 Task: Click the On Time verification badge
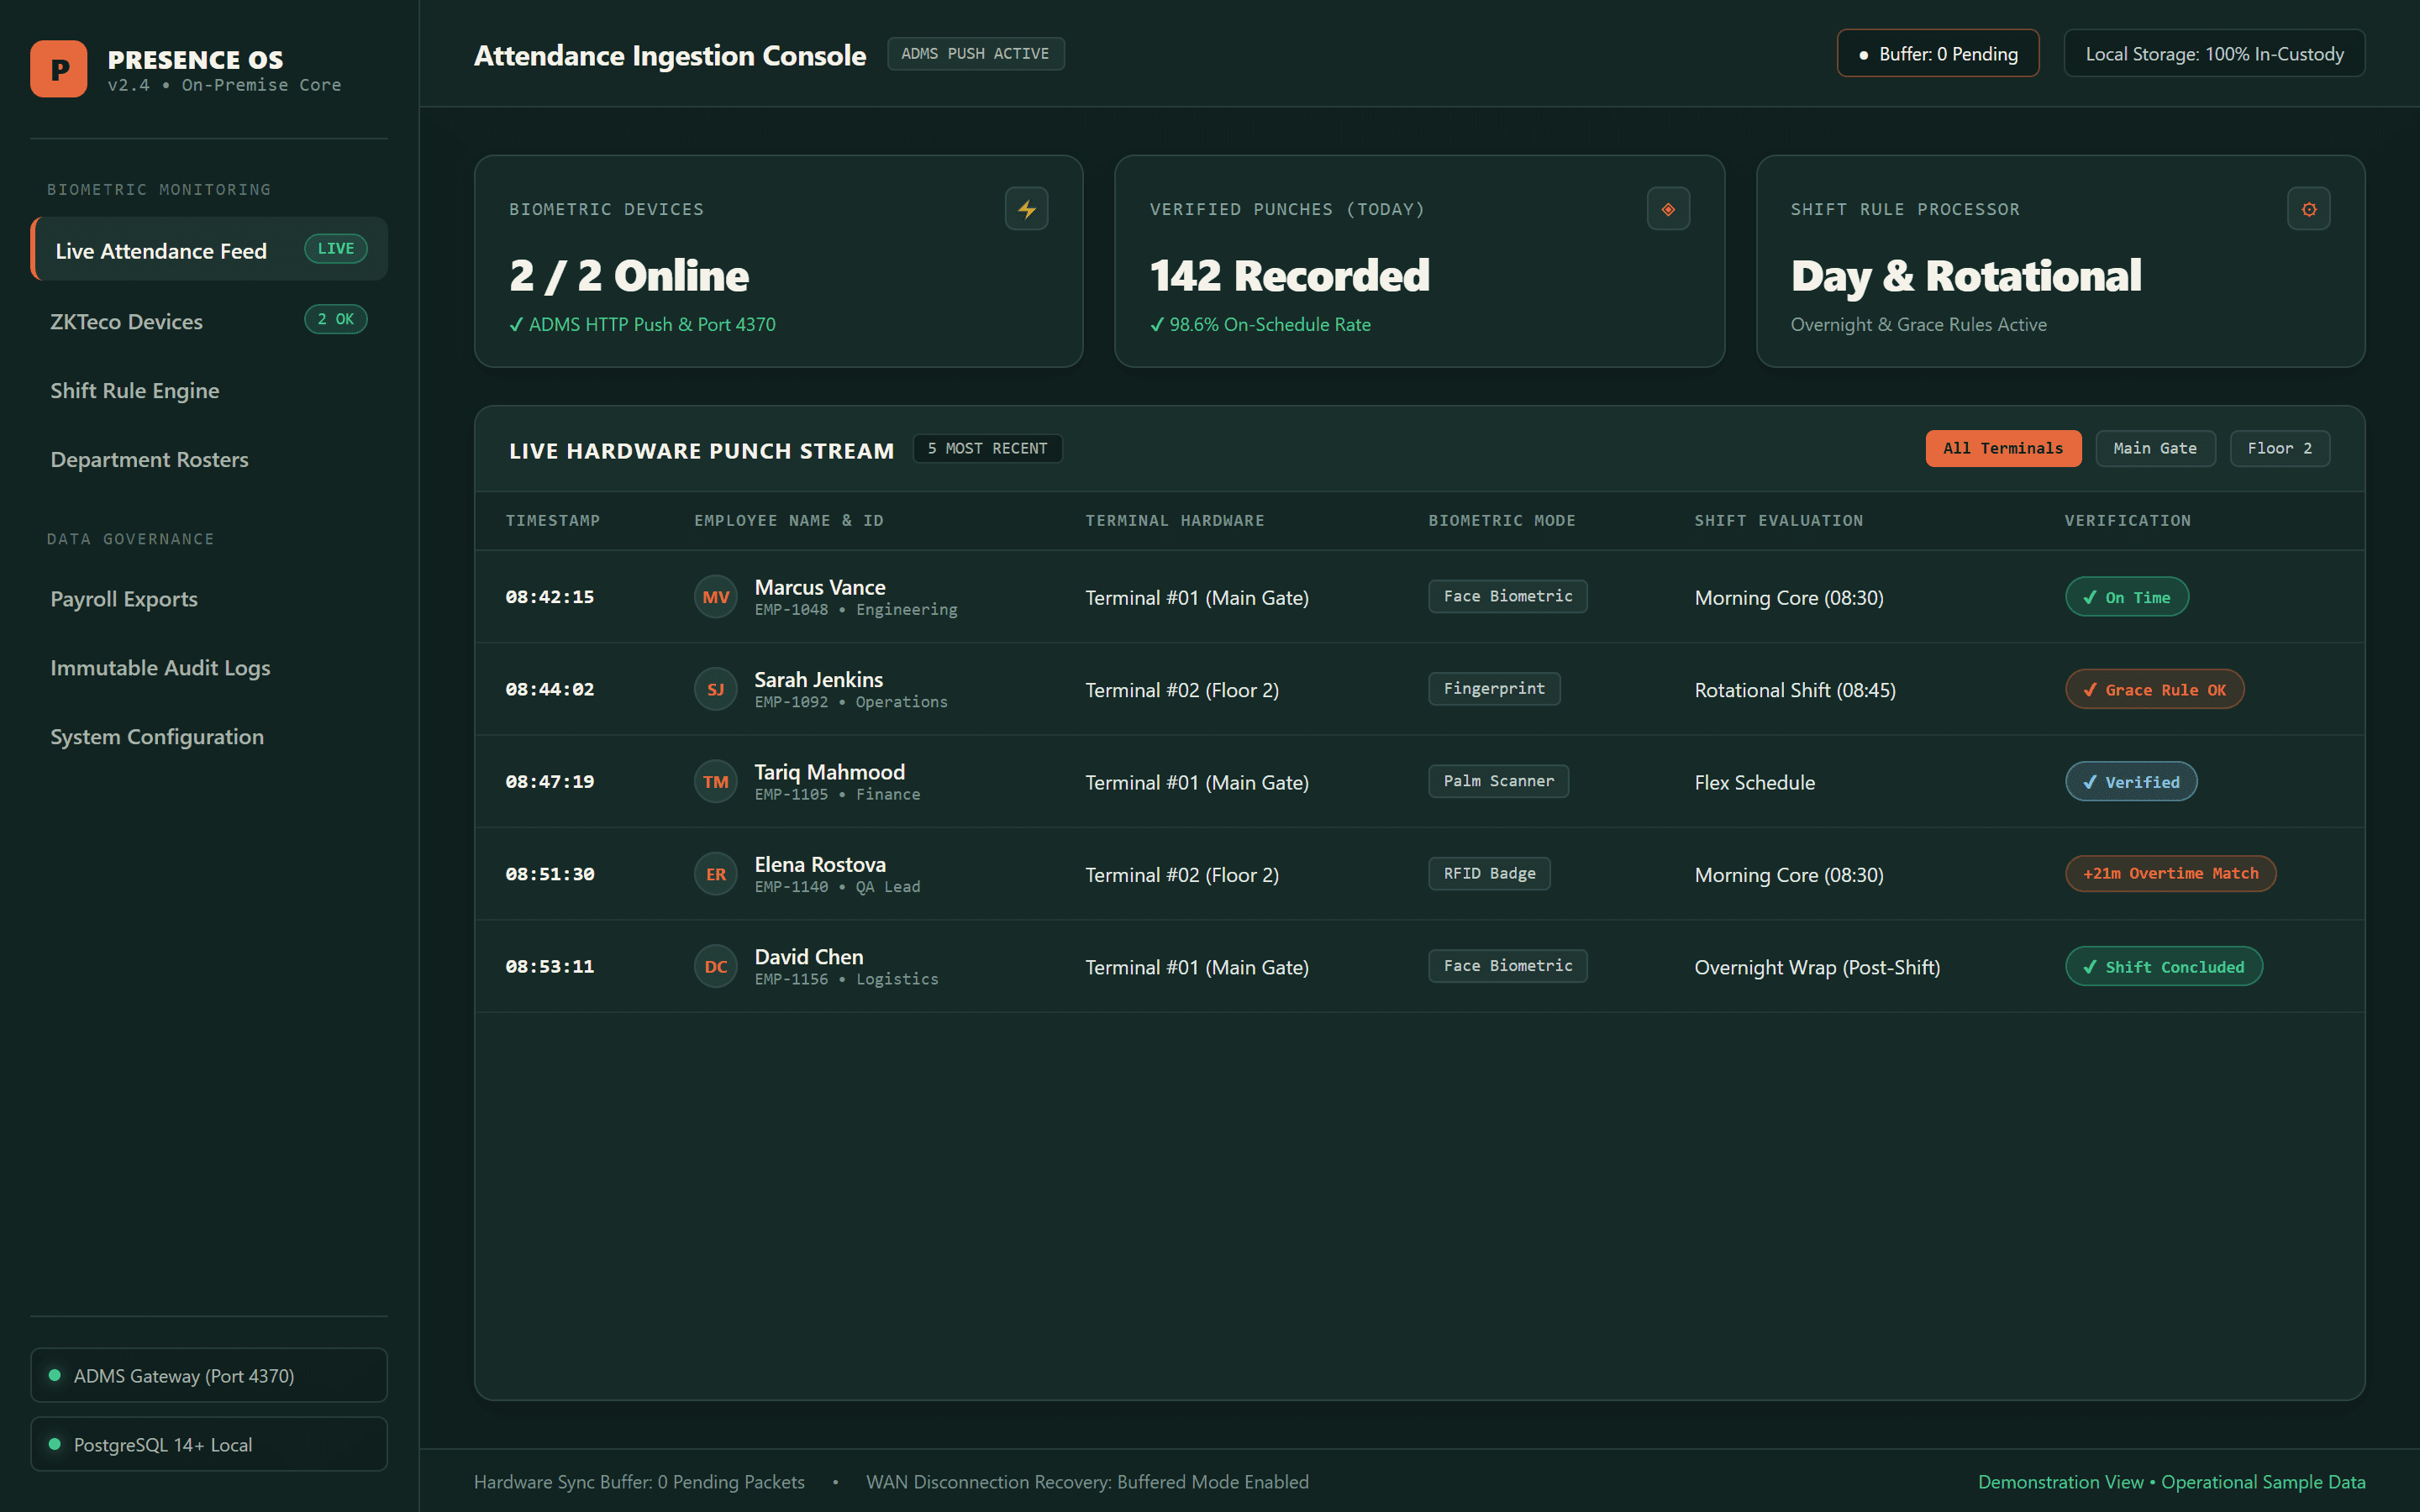(2127, 597)
